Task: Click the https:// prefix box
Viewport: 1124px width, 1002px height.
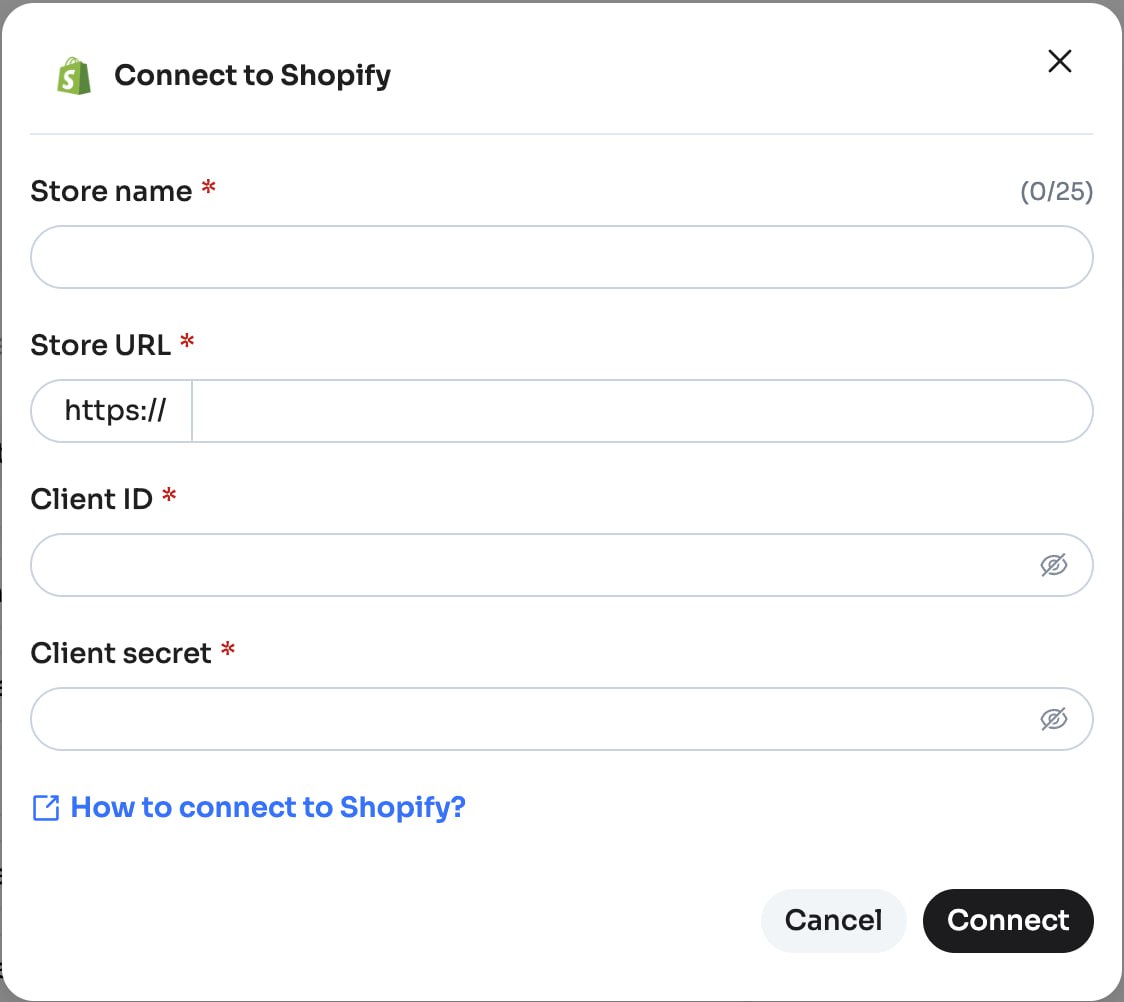Action: [x=114, y=411]
